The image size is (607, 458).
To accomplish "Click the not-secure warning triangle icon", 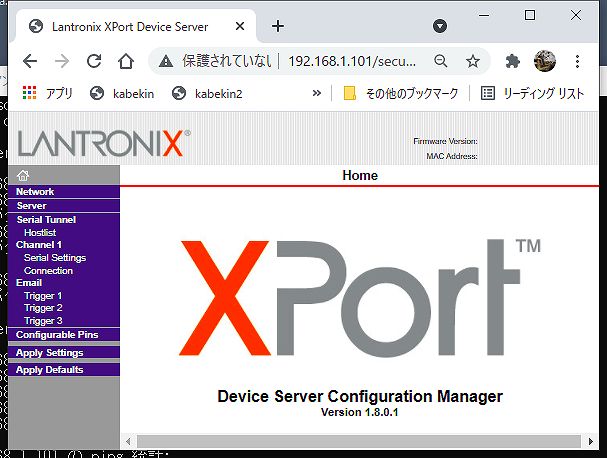I will coord(166,61).
